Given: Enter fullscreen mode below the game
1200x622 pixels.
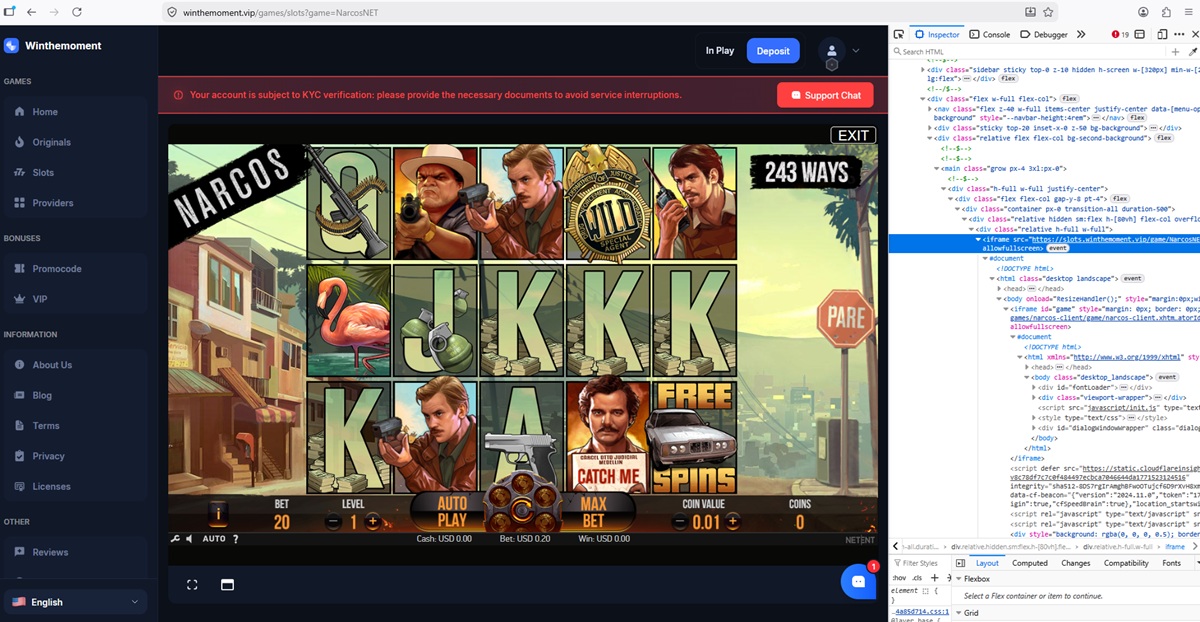Looking at the screenshot, I should pyautogui.click(x=192, y=585).
